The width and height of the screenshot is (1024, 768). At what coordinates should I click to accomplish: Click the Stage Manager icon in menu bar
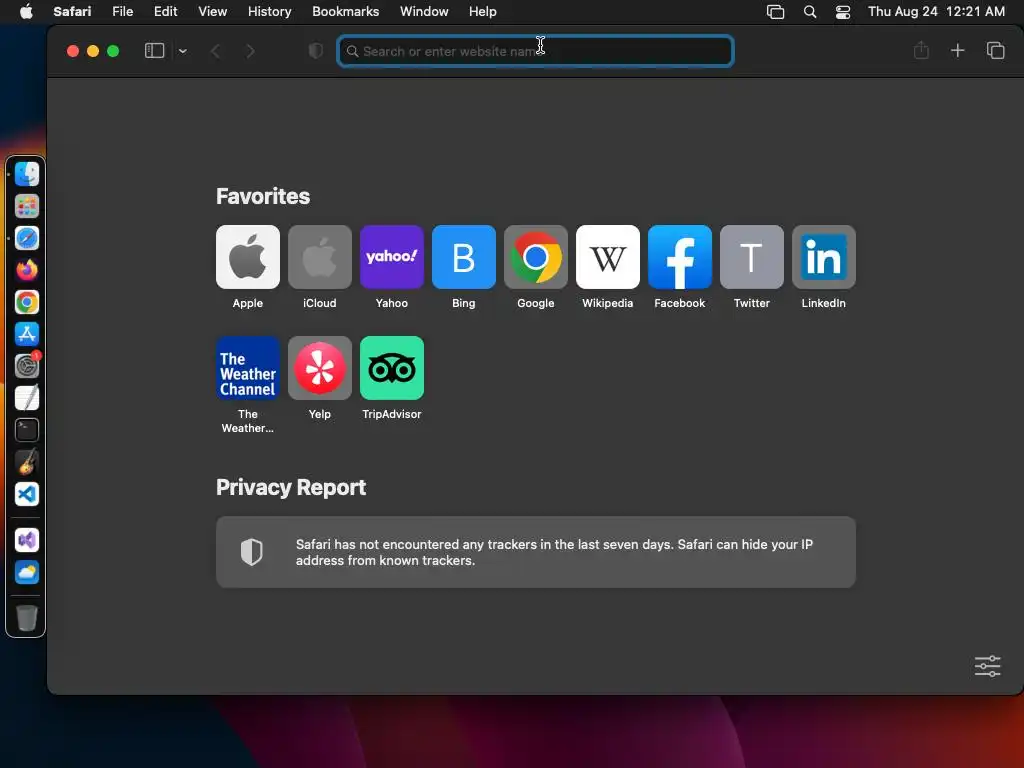(x=775, y=11)
